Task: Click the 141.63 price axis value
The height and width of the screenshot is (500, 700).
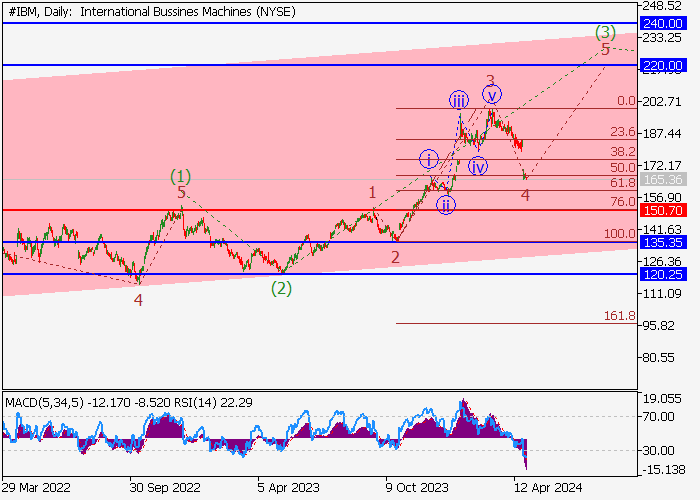Action: coord(662,229)
